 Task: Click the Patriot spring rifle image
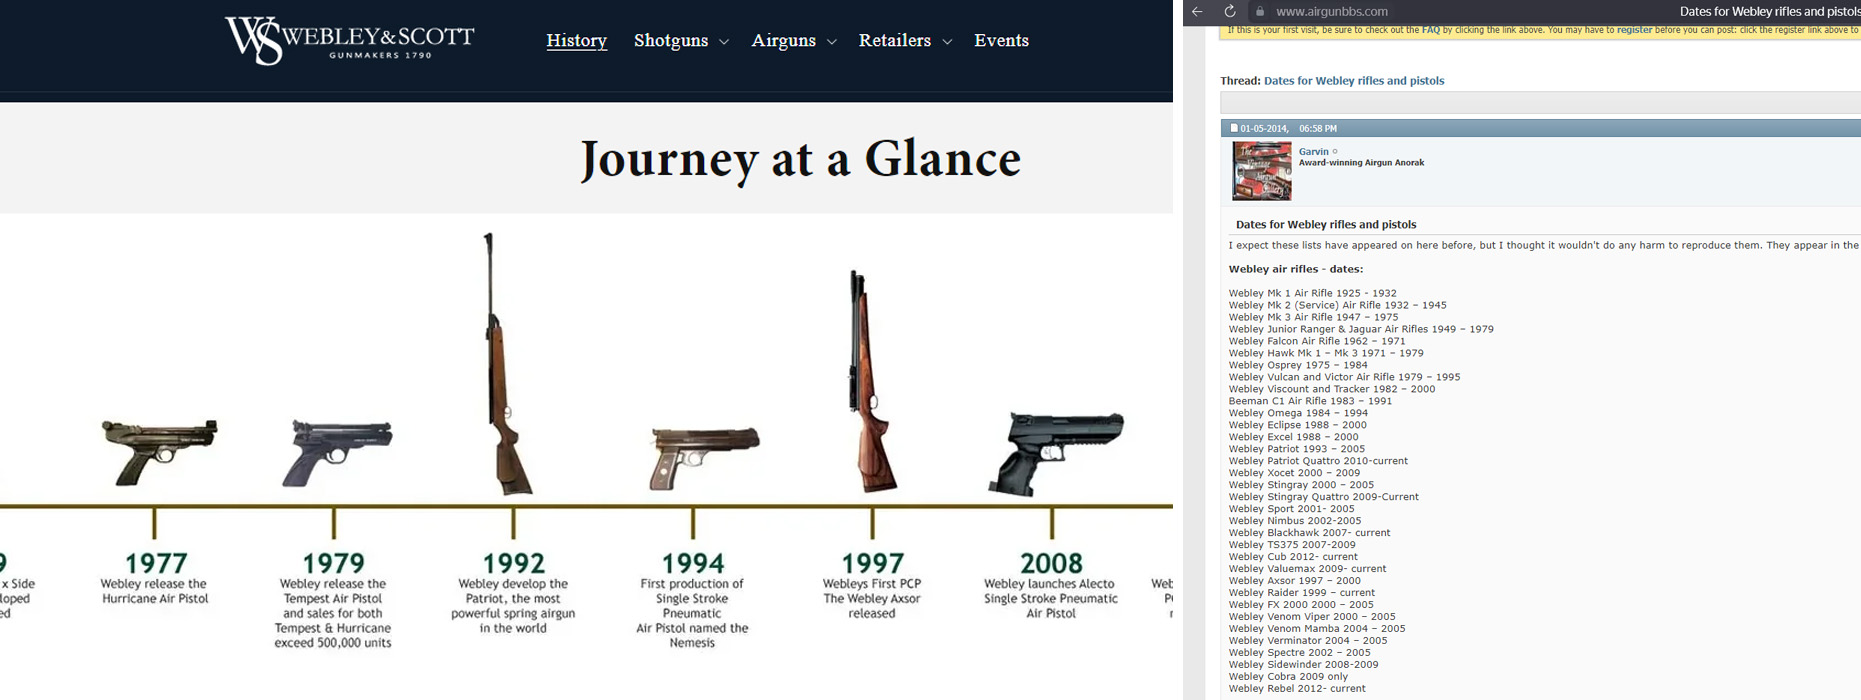click(x=507, y=364)
